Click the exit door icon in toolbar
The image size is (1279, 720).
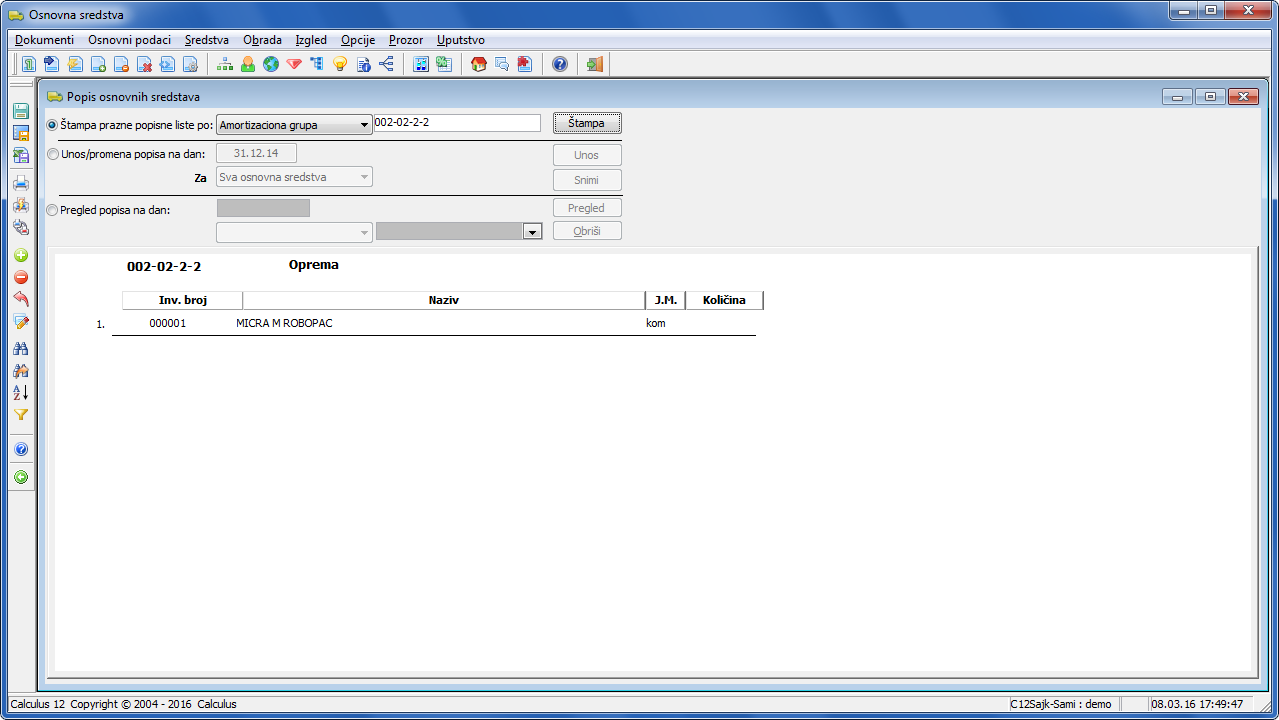coord(595,64)
